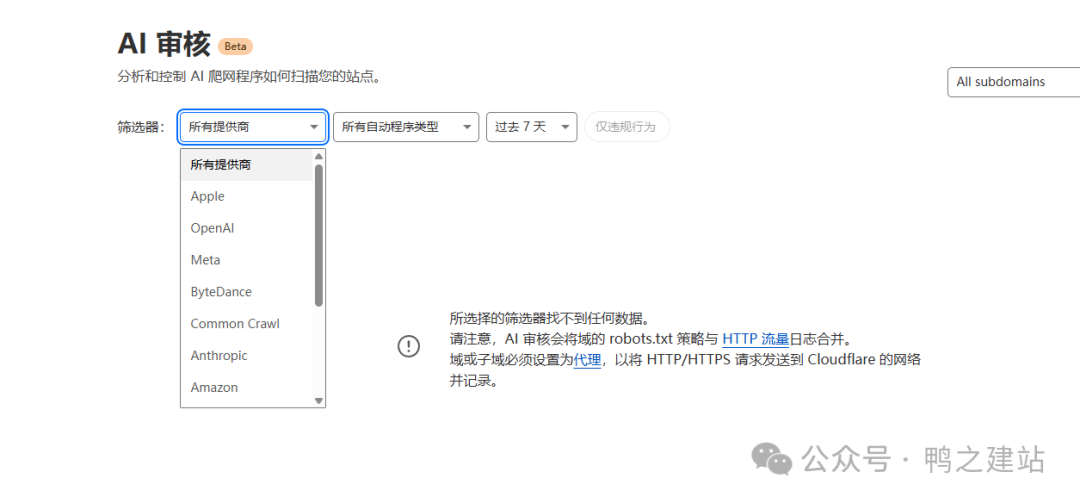The image size is (1080, 503).
Task: Click the provider list scrollbar thumb
Action: pos(319,234)
